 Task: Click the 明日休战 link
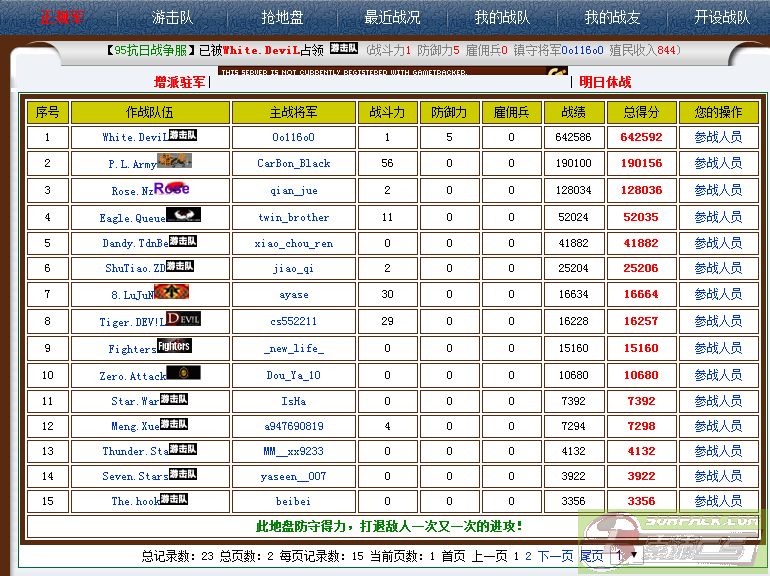(x=605, y=82)
